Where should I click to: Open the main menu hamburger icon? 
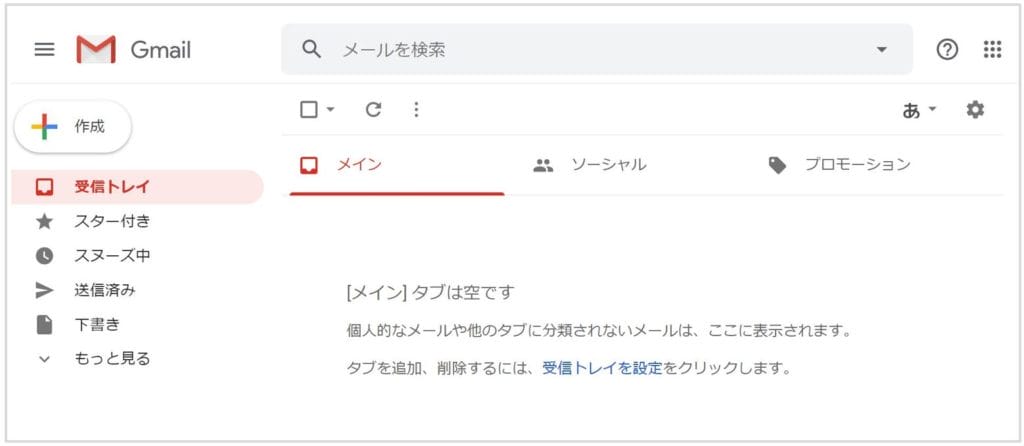click(x=44, y=50)
